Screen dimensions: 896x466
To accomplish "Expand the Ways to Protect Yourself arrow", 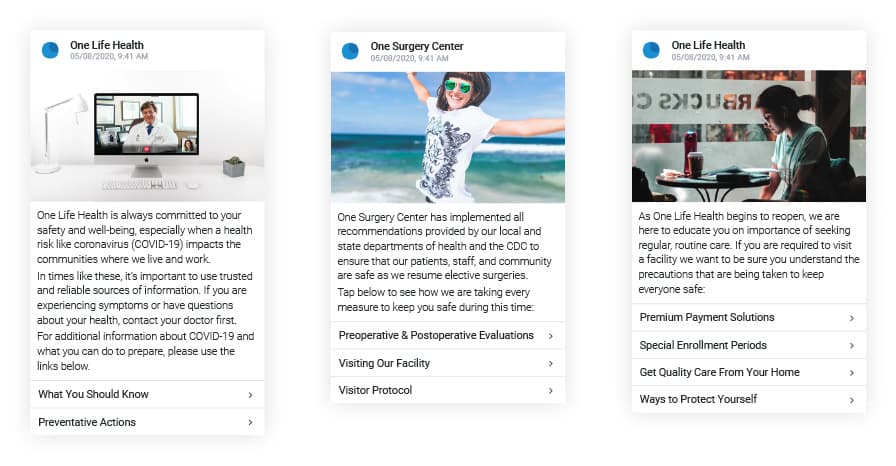I will click(851, 400).
